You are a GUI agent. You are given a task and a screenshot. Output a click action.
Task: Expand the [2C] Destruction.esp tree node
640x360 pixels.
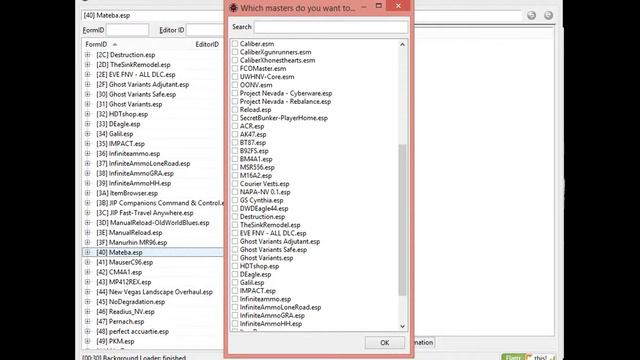[87, 55]
